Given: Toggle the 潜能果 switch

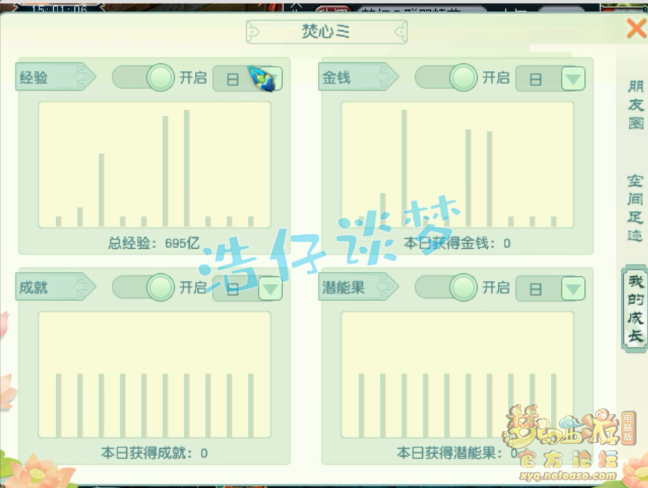Looking at the screenshot, I should [x=446, y=287].
